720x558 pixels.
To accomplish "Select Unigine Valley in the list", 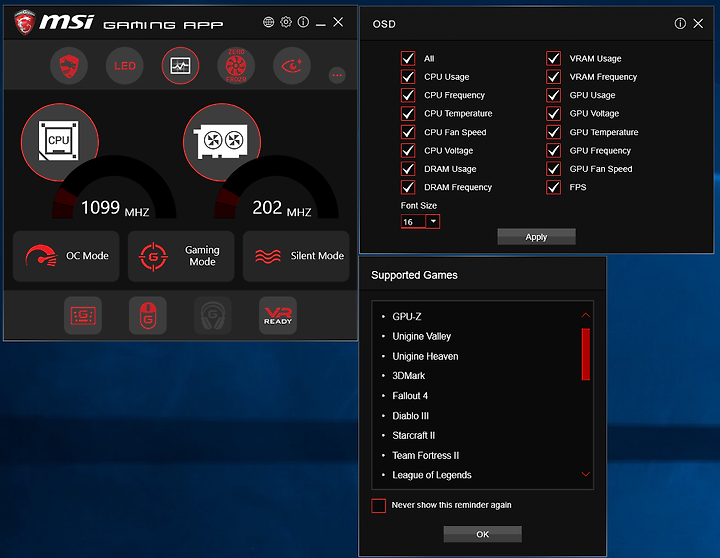I will click(x=422, y=337).
